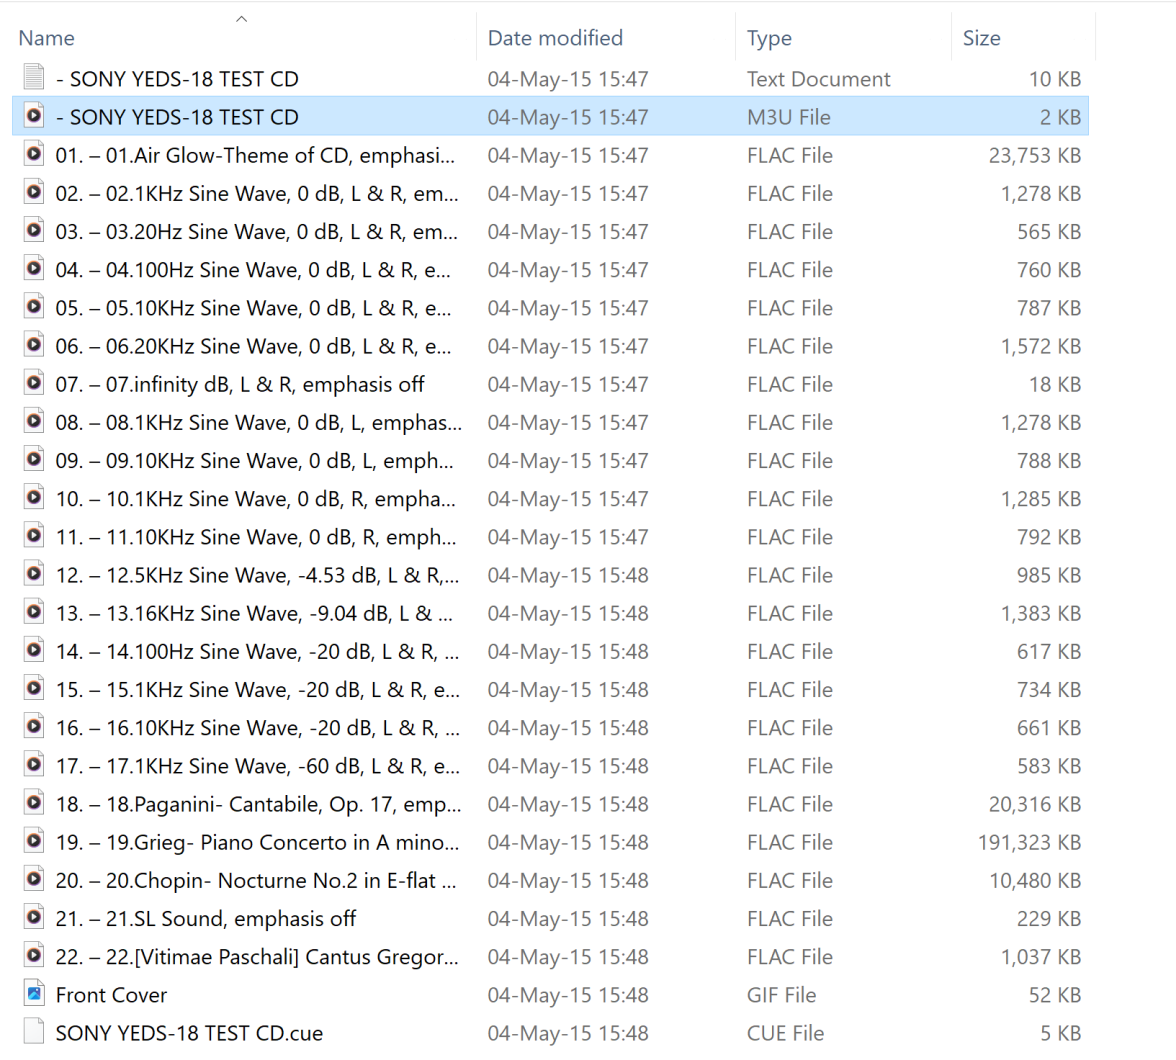The height and width of the screenshot is (1060, 1176).
Task: Click the GIF File type cell
Action: pyautogui.click(x=781, y=995)
